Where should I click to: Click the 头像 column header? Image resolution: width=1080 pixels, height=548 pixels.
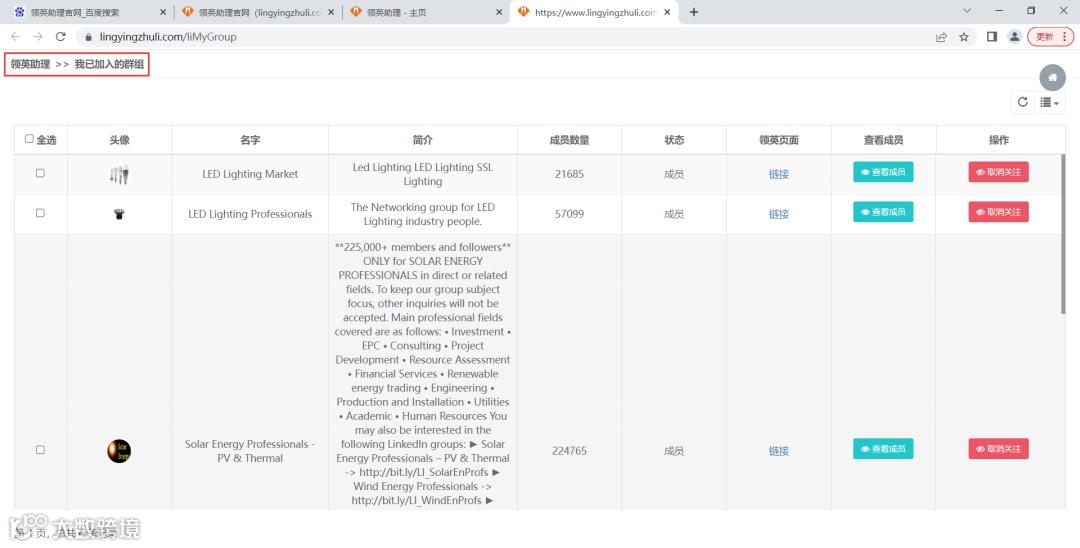[x=119, y=140]
